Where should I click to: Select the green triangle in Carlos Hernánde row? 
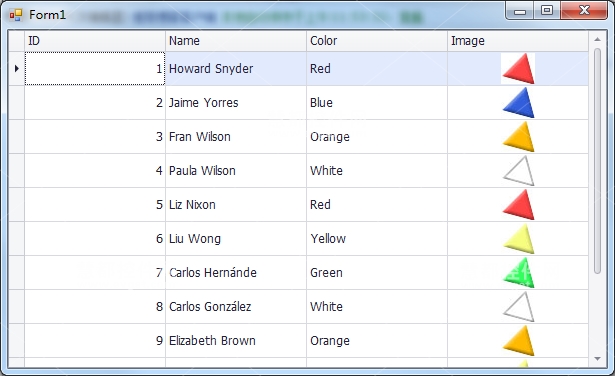518,272
